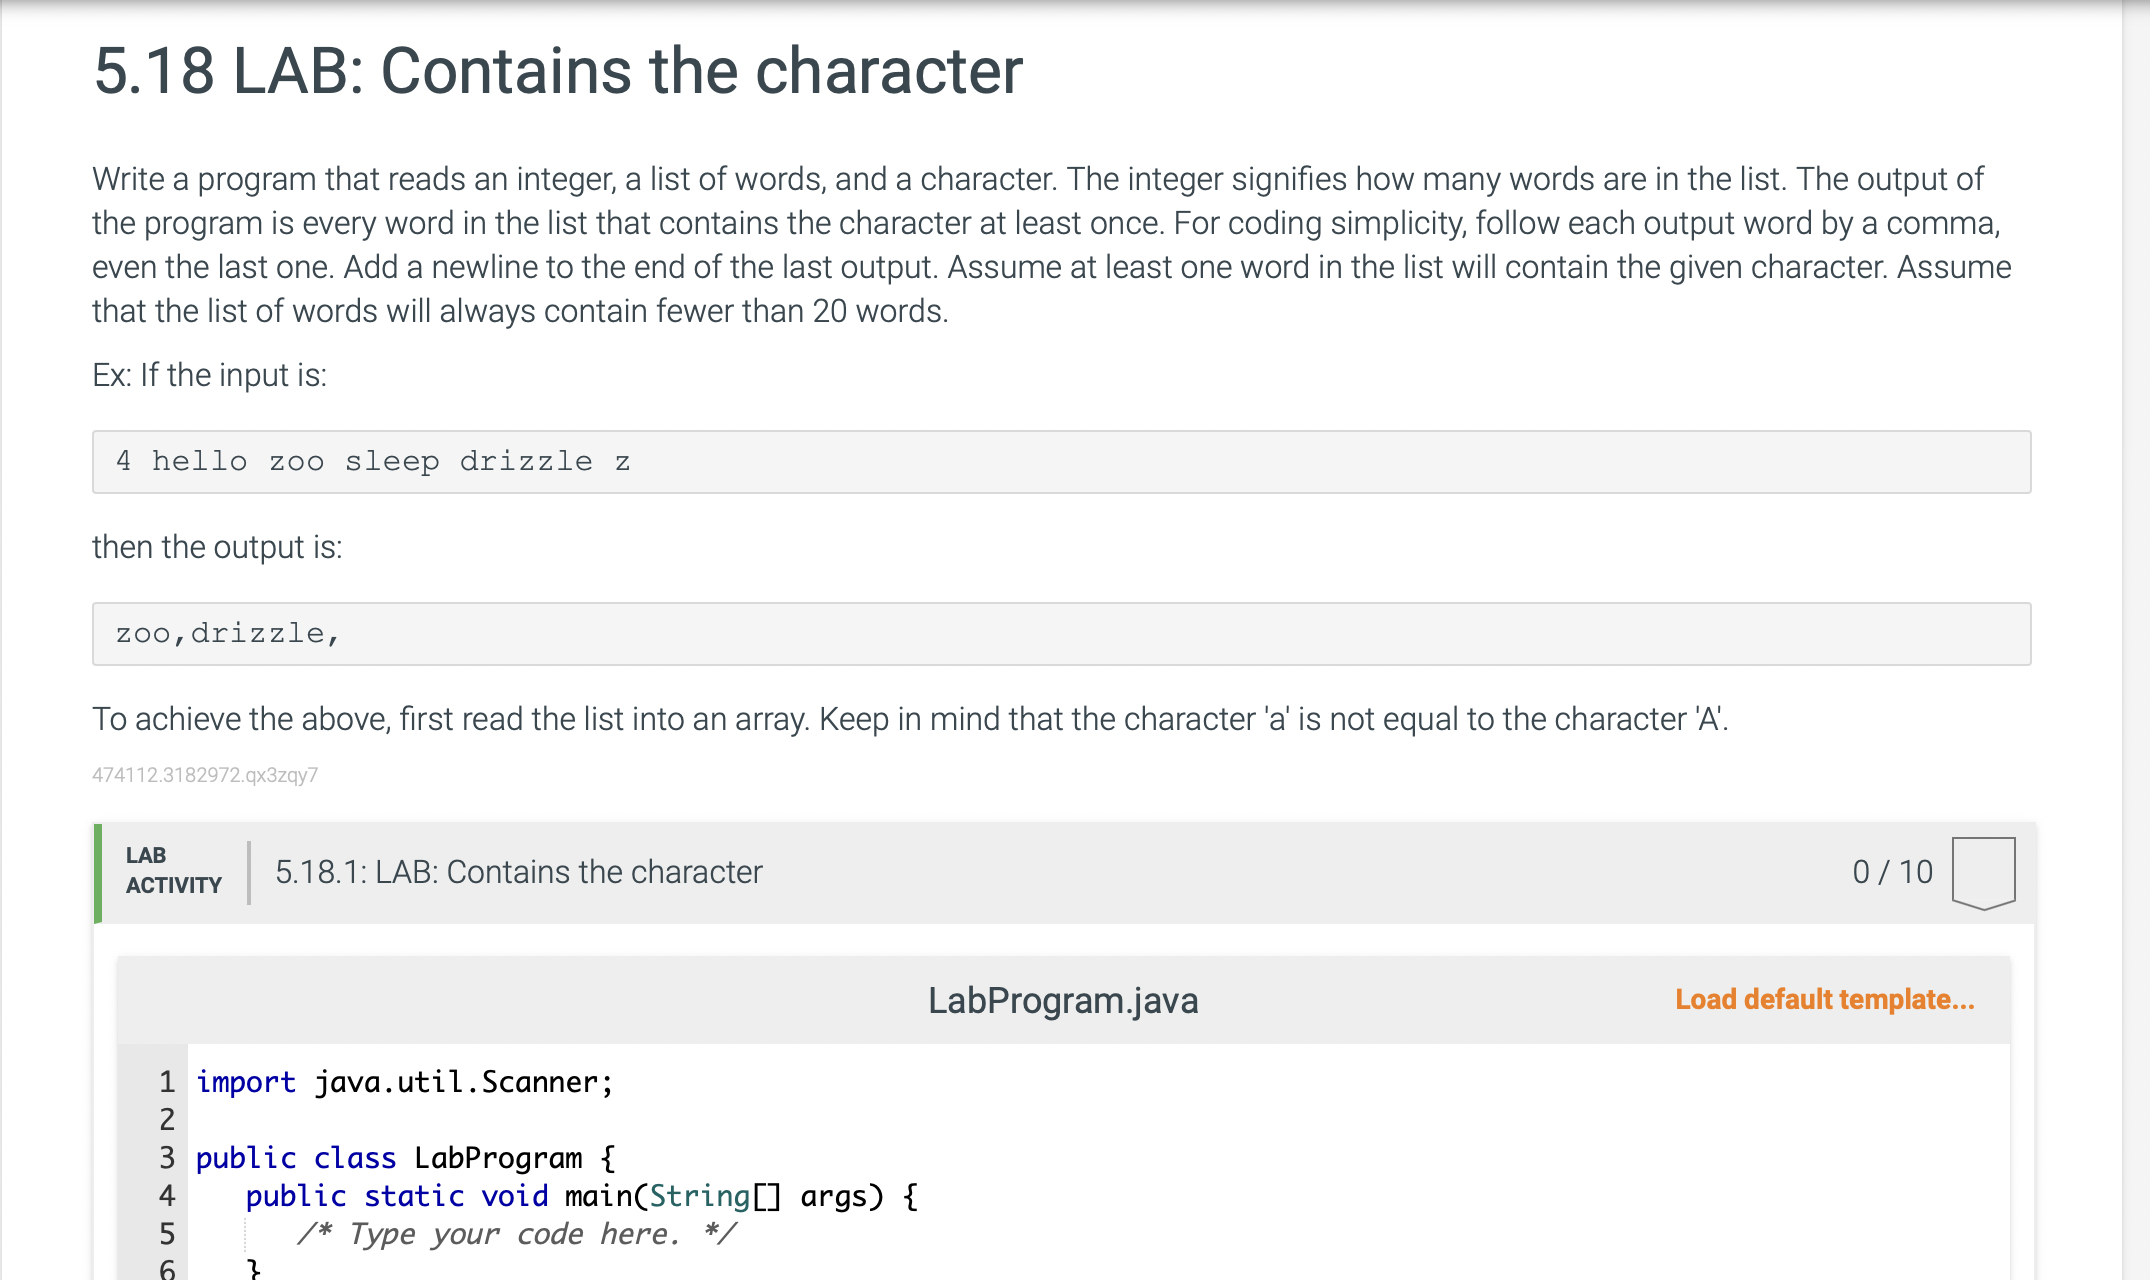Click the LabProgram.java file title
Image resolution: width=2150 pixels, height=1280 pixels.
coord(1062,1000)
